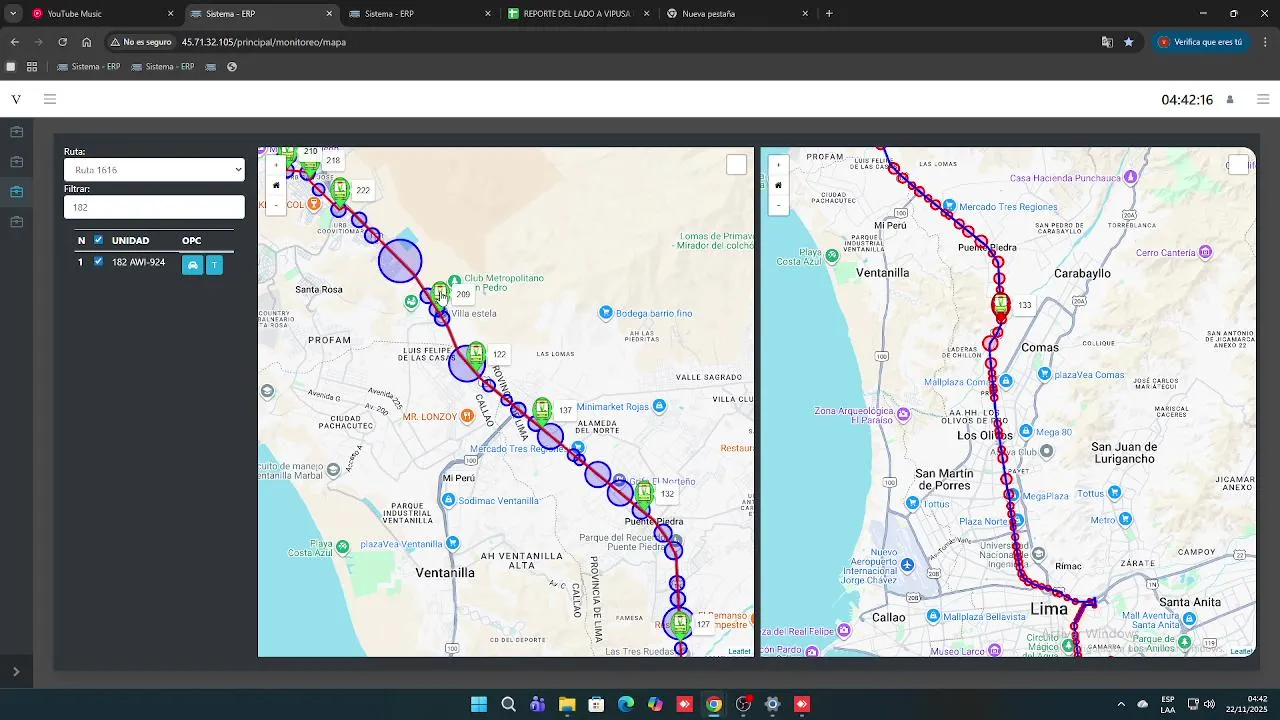Click the bus marker labeled 137
Screen dimensions: 1280x720
(x=542, y=410)
